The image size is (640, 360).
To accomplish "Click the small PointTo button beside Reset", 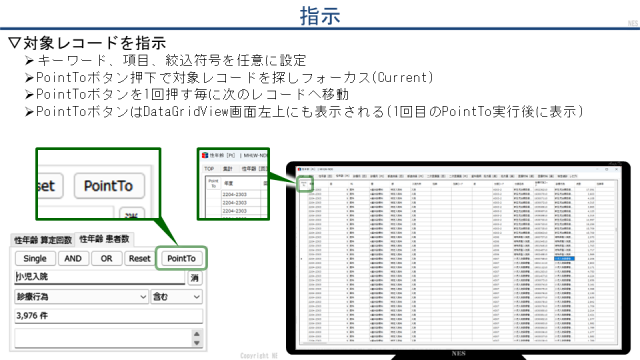I will [x=181, y=258].
